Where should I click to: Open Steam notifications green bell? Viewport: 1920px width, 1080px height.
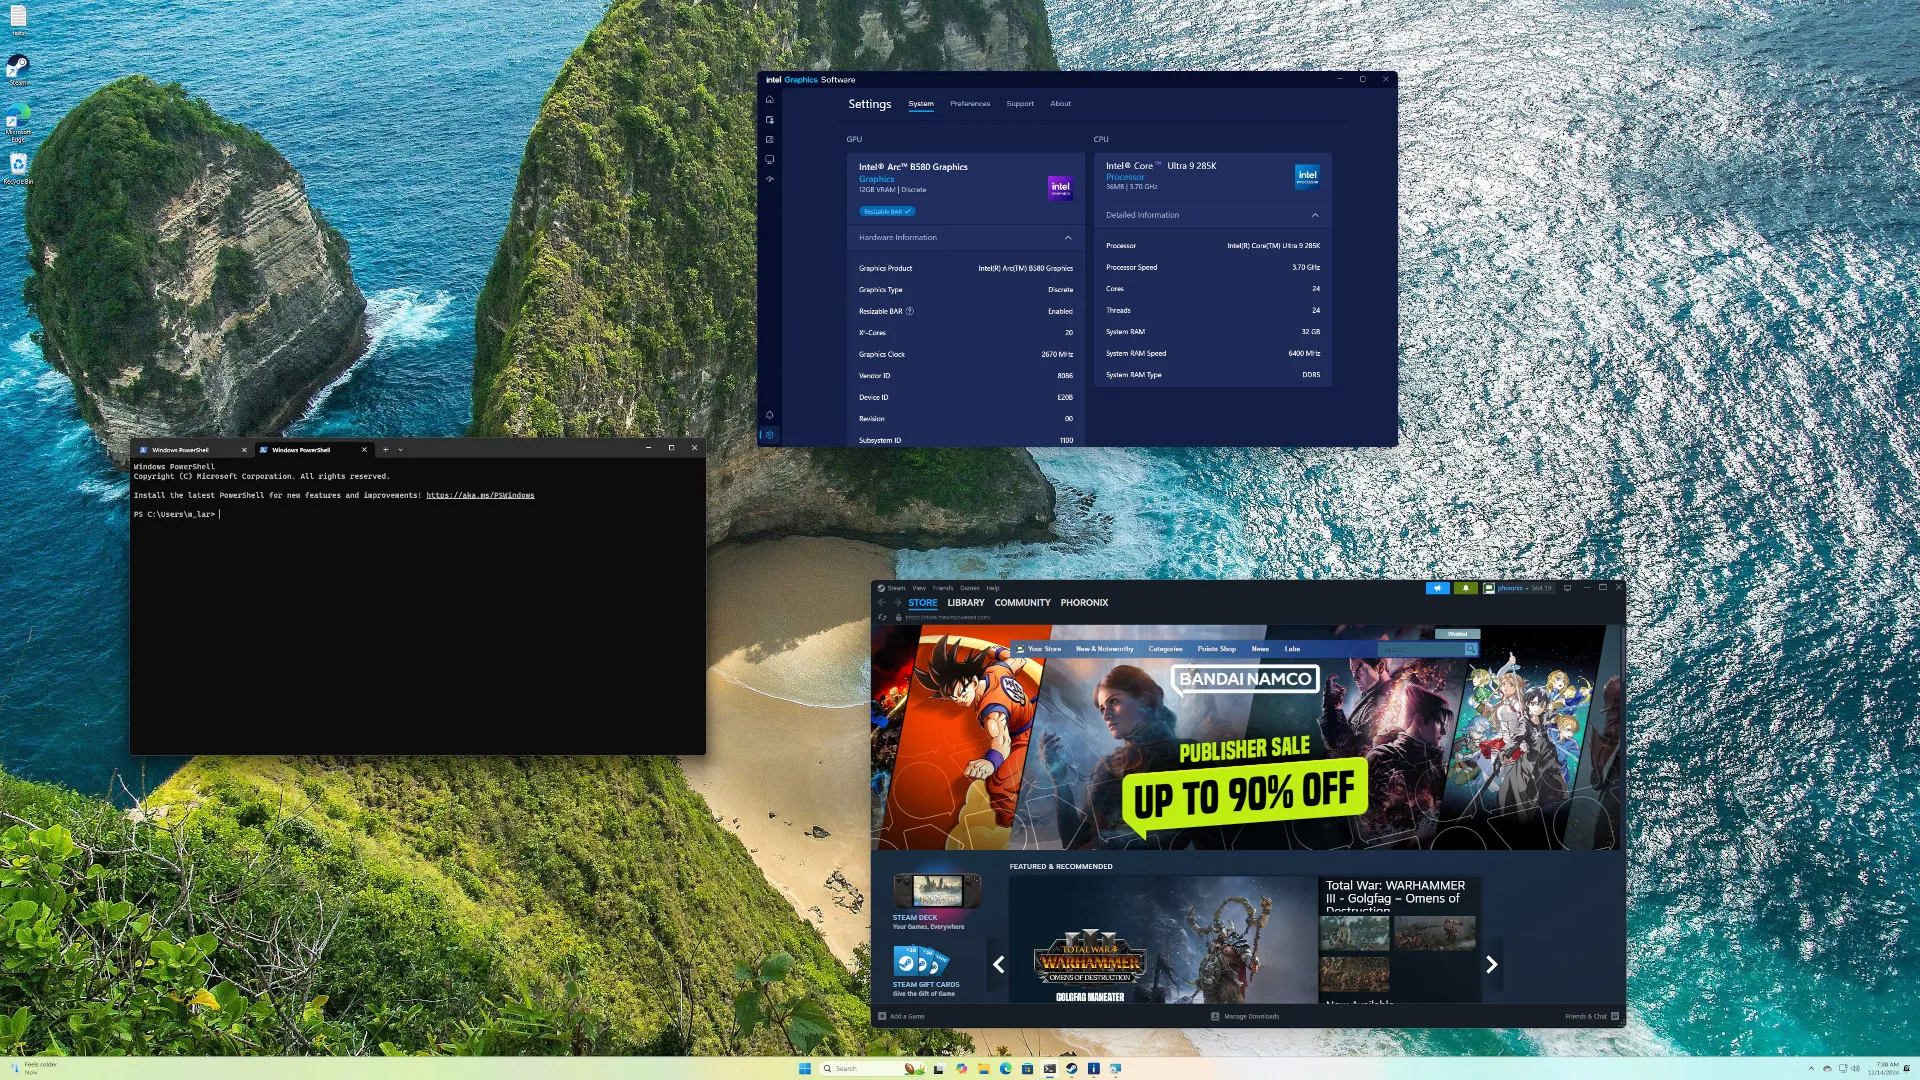[1465, 588]
